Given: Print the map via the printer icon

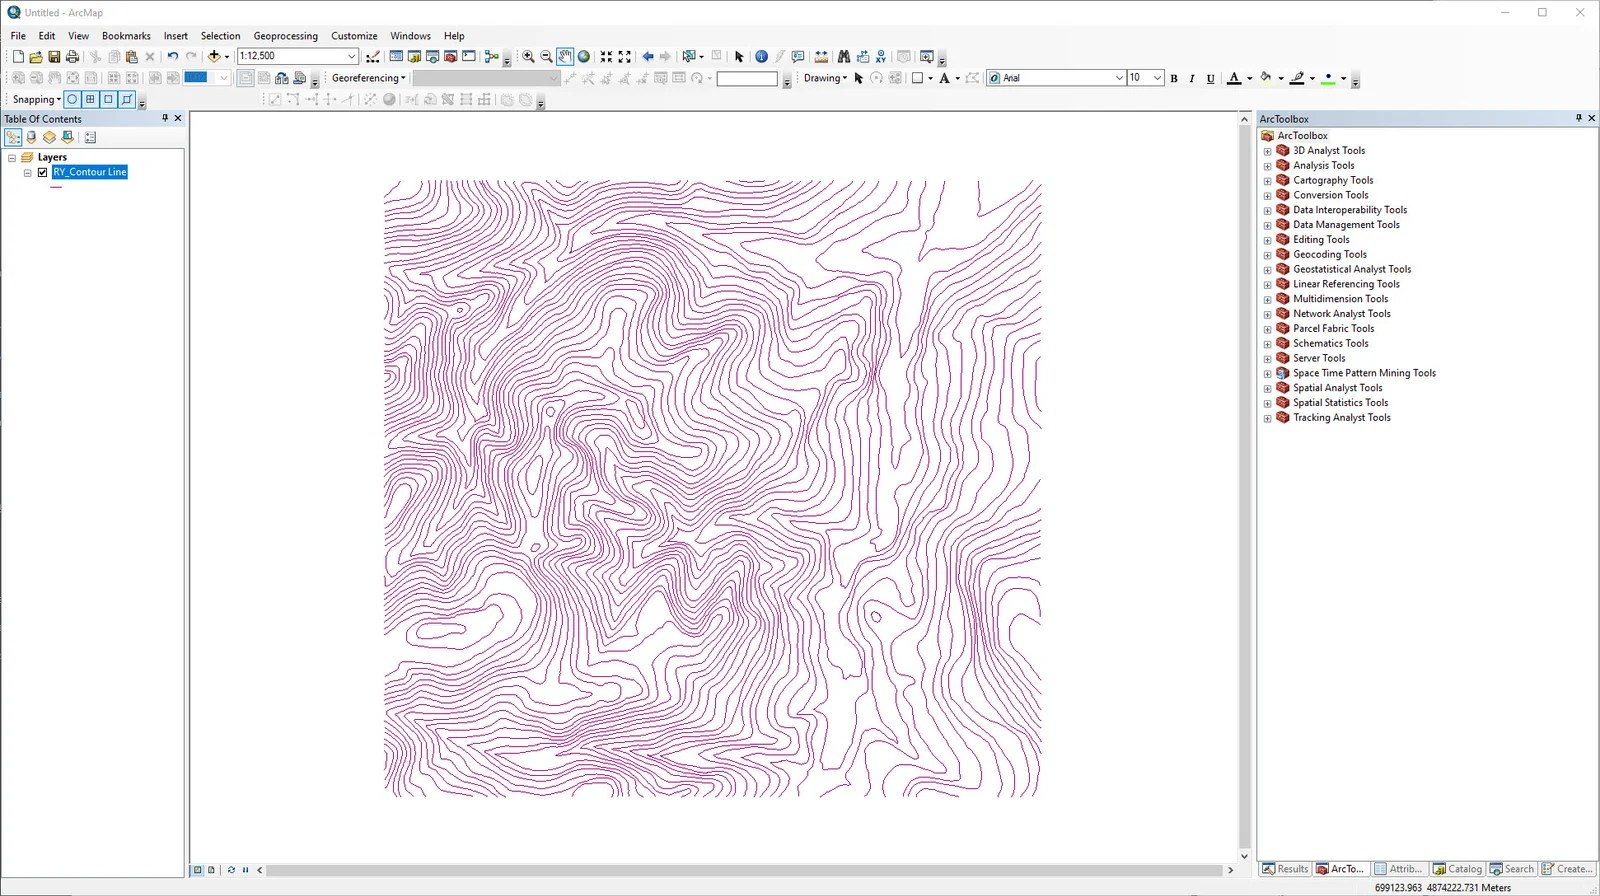Looking at the screenshot, I should (72, 57).
